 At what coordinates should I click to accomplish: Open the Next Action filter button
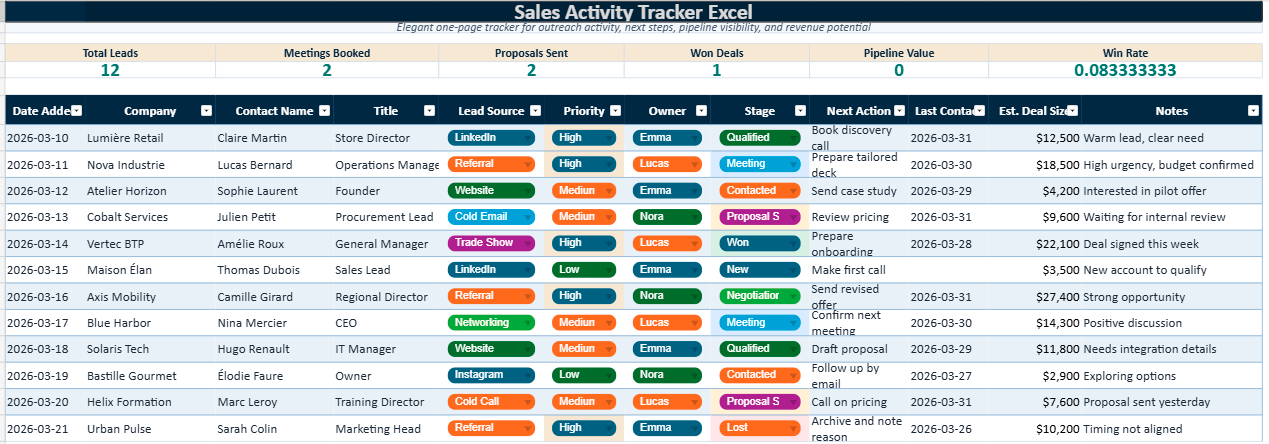(900, 111)
